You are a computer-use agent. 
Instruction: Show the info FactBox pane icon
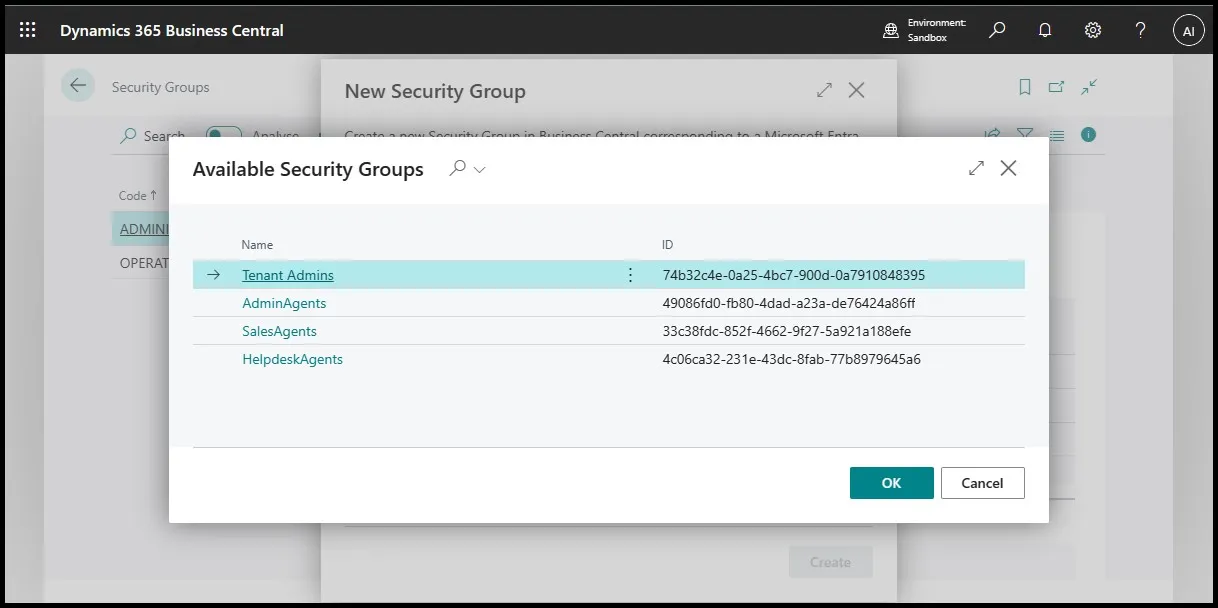click(1089, 134)
